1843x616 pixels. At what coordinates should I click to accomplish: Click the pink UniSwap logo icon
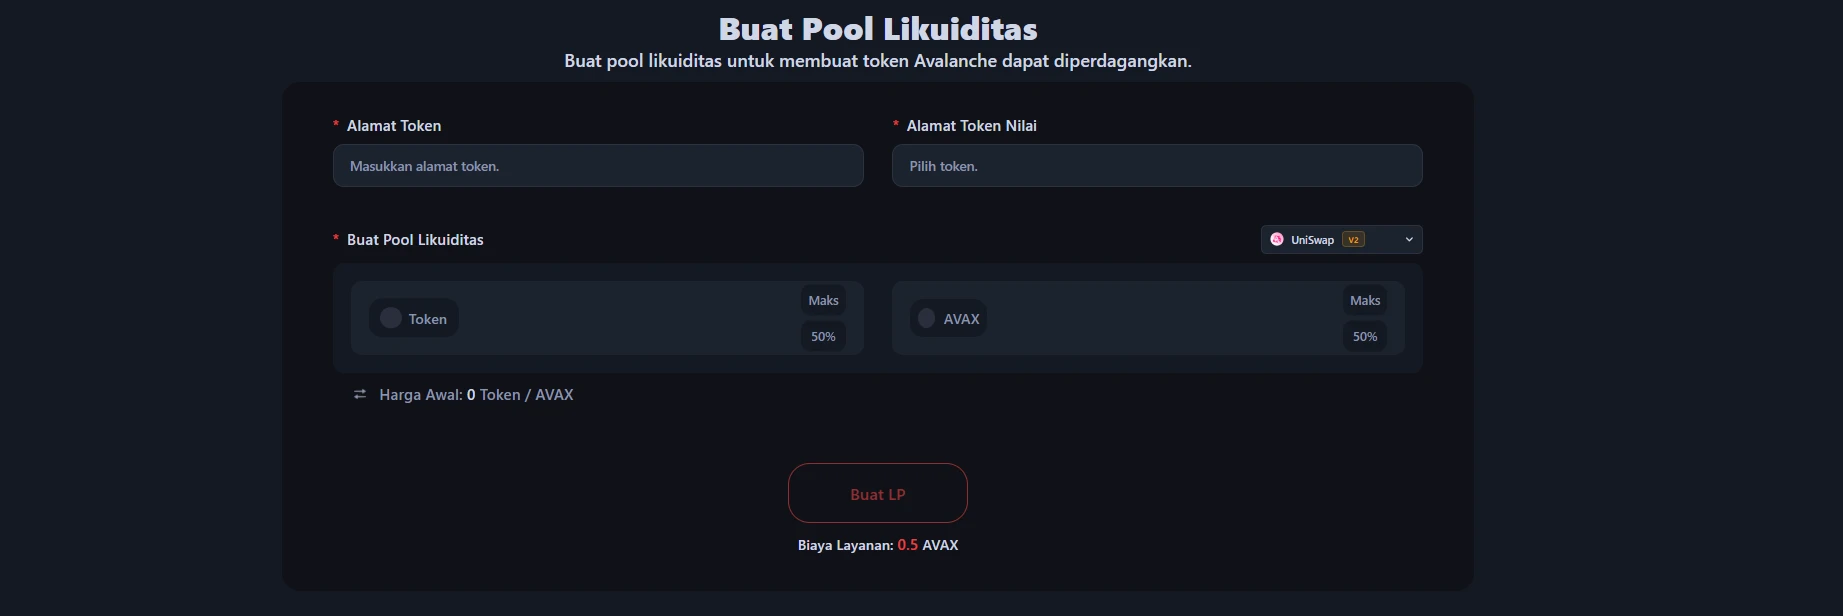tap(1277, 240)
